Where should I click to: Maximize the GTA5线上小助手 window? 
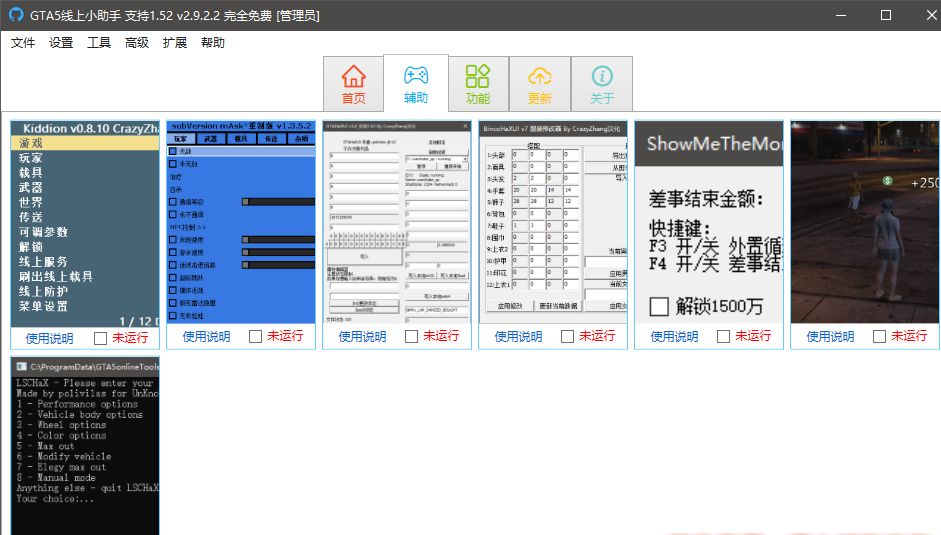coord(886,15)
